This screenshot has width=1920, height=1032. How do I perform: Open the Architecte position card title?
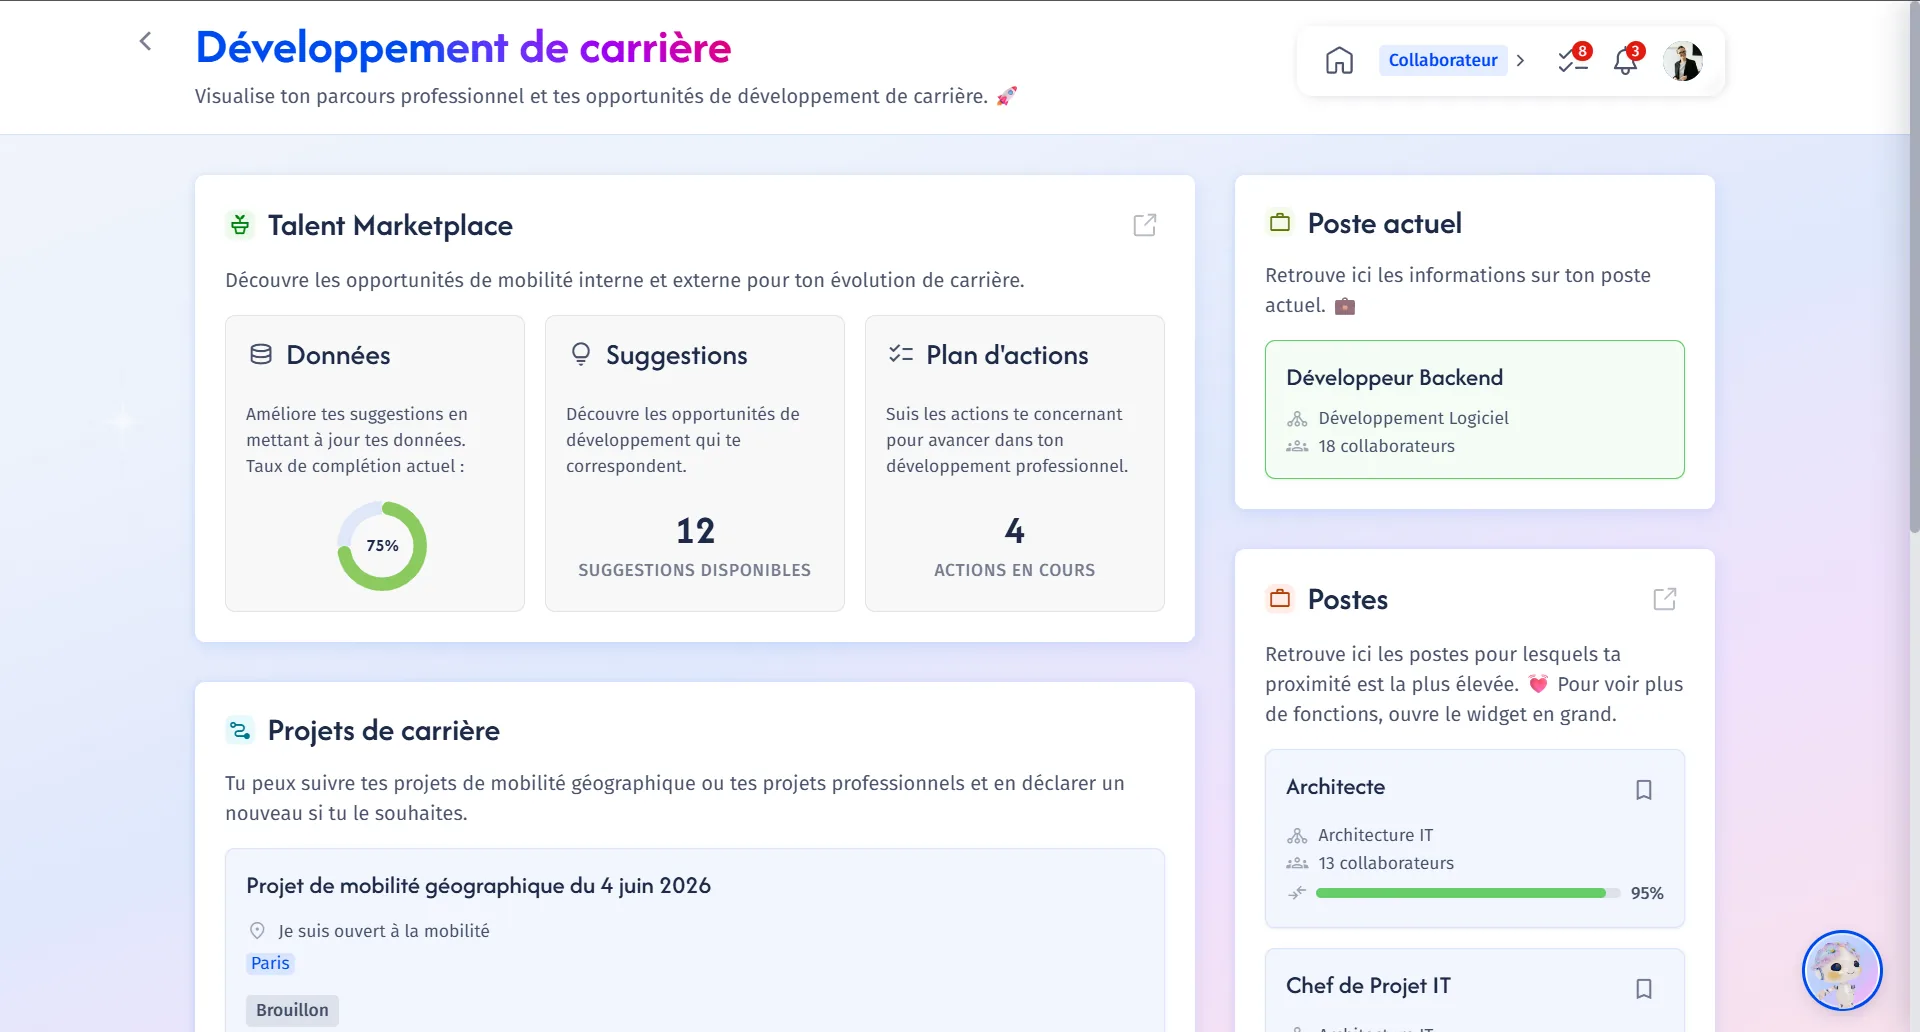click(x=1335, y=787)
